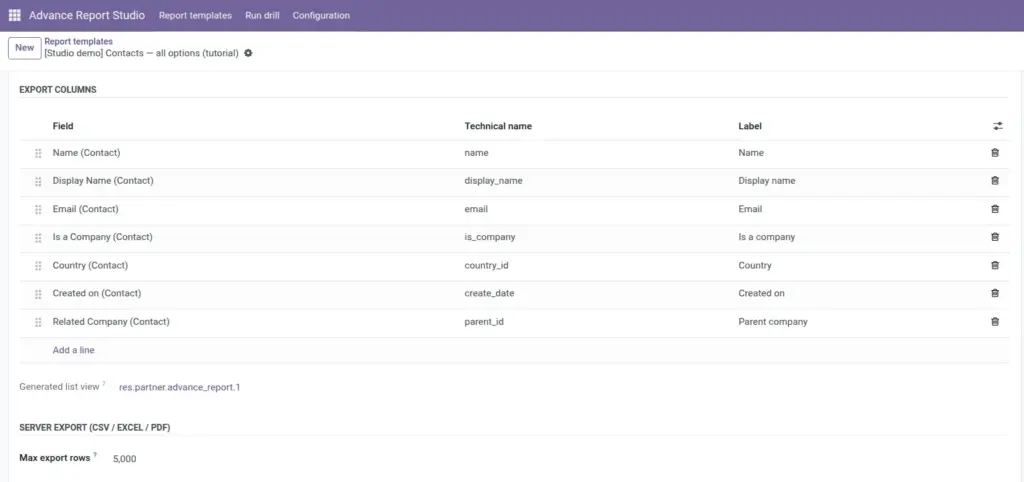This screenshot has height=482, width=1024.
Task: Grab drag handle of Related Company row
Action: [38, 322]
